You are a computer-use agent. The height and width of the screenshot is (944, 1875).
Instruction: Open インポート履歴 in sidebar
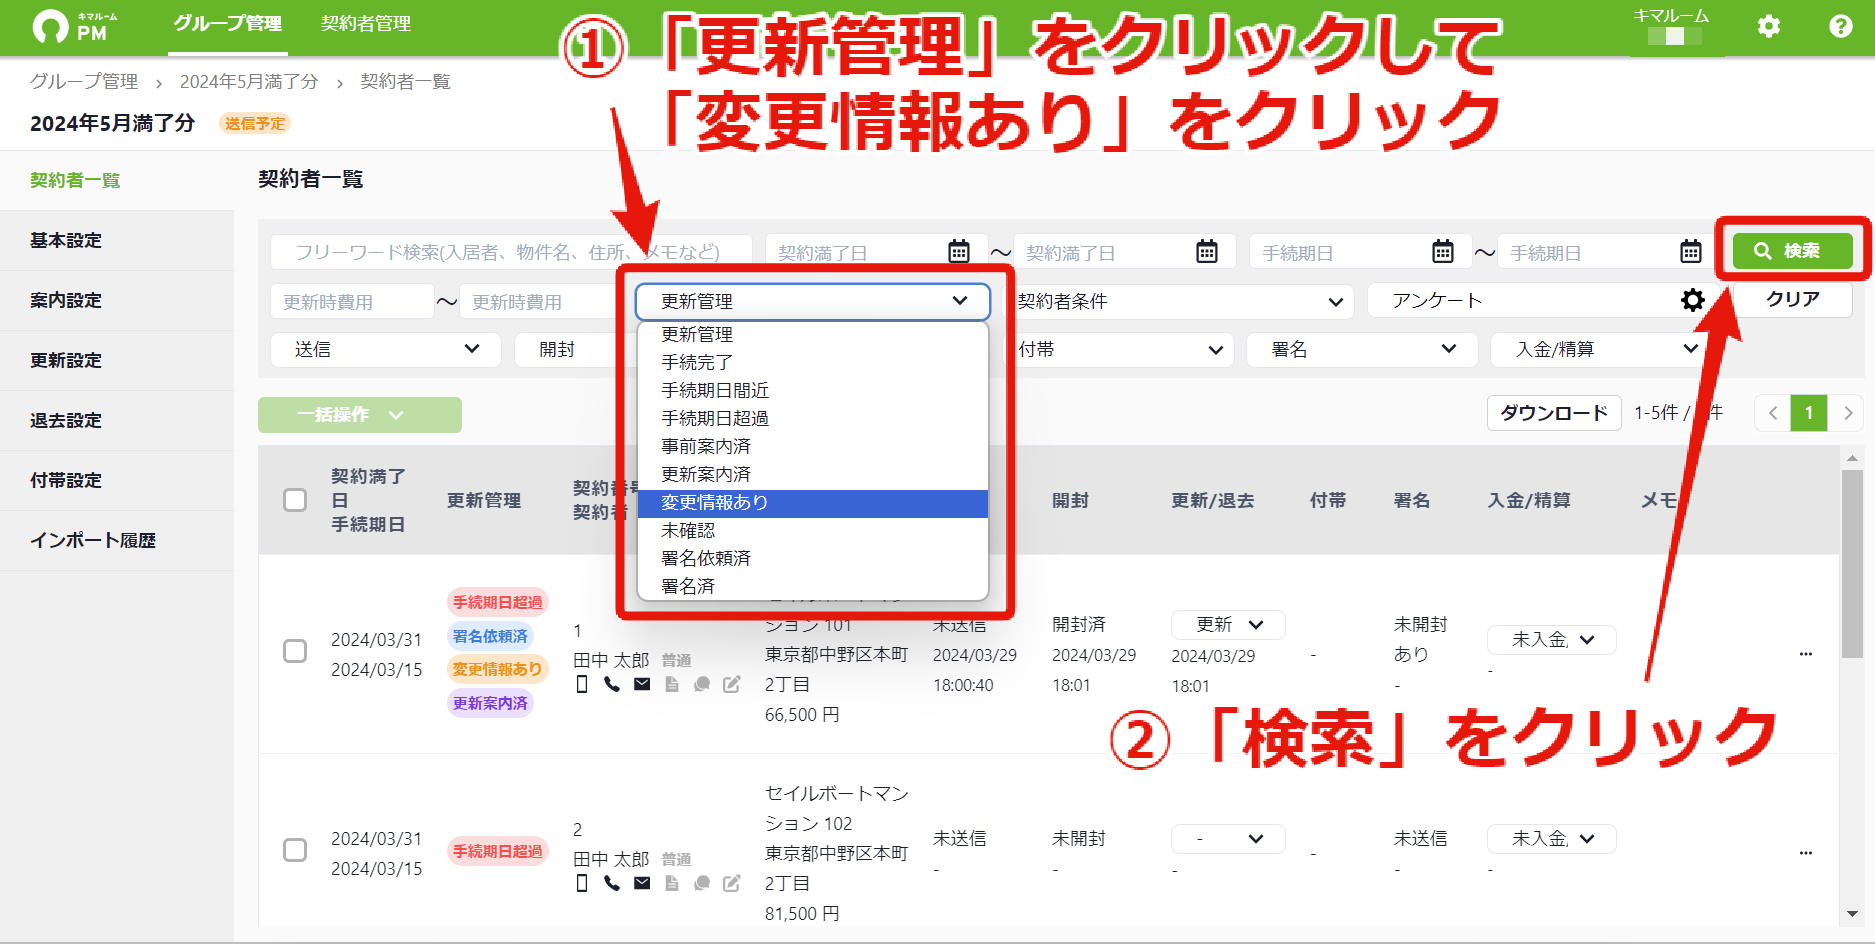pyautogui.click(x=117, y=541)
